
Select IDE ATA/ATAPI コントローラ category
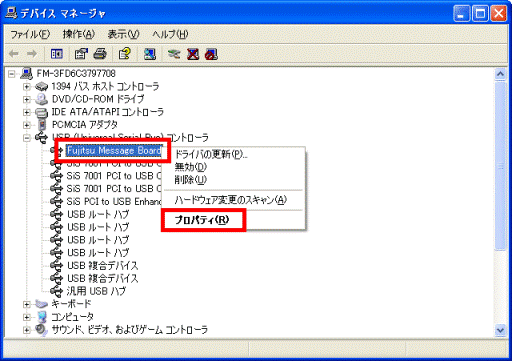(x=107, y=112)
